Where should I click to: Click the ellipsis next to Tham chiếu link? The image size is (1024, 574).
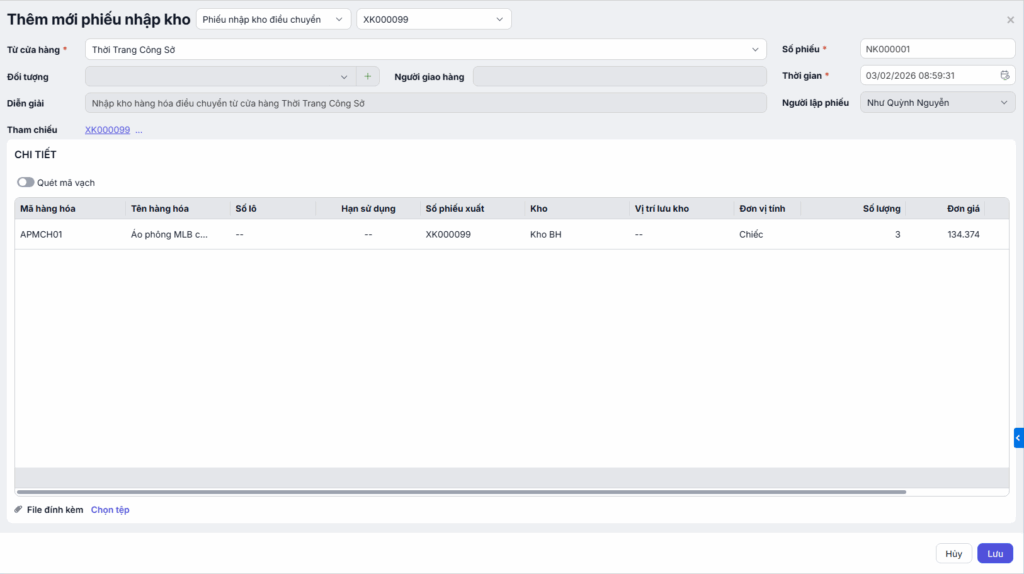pos(138,130)
